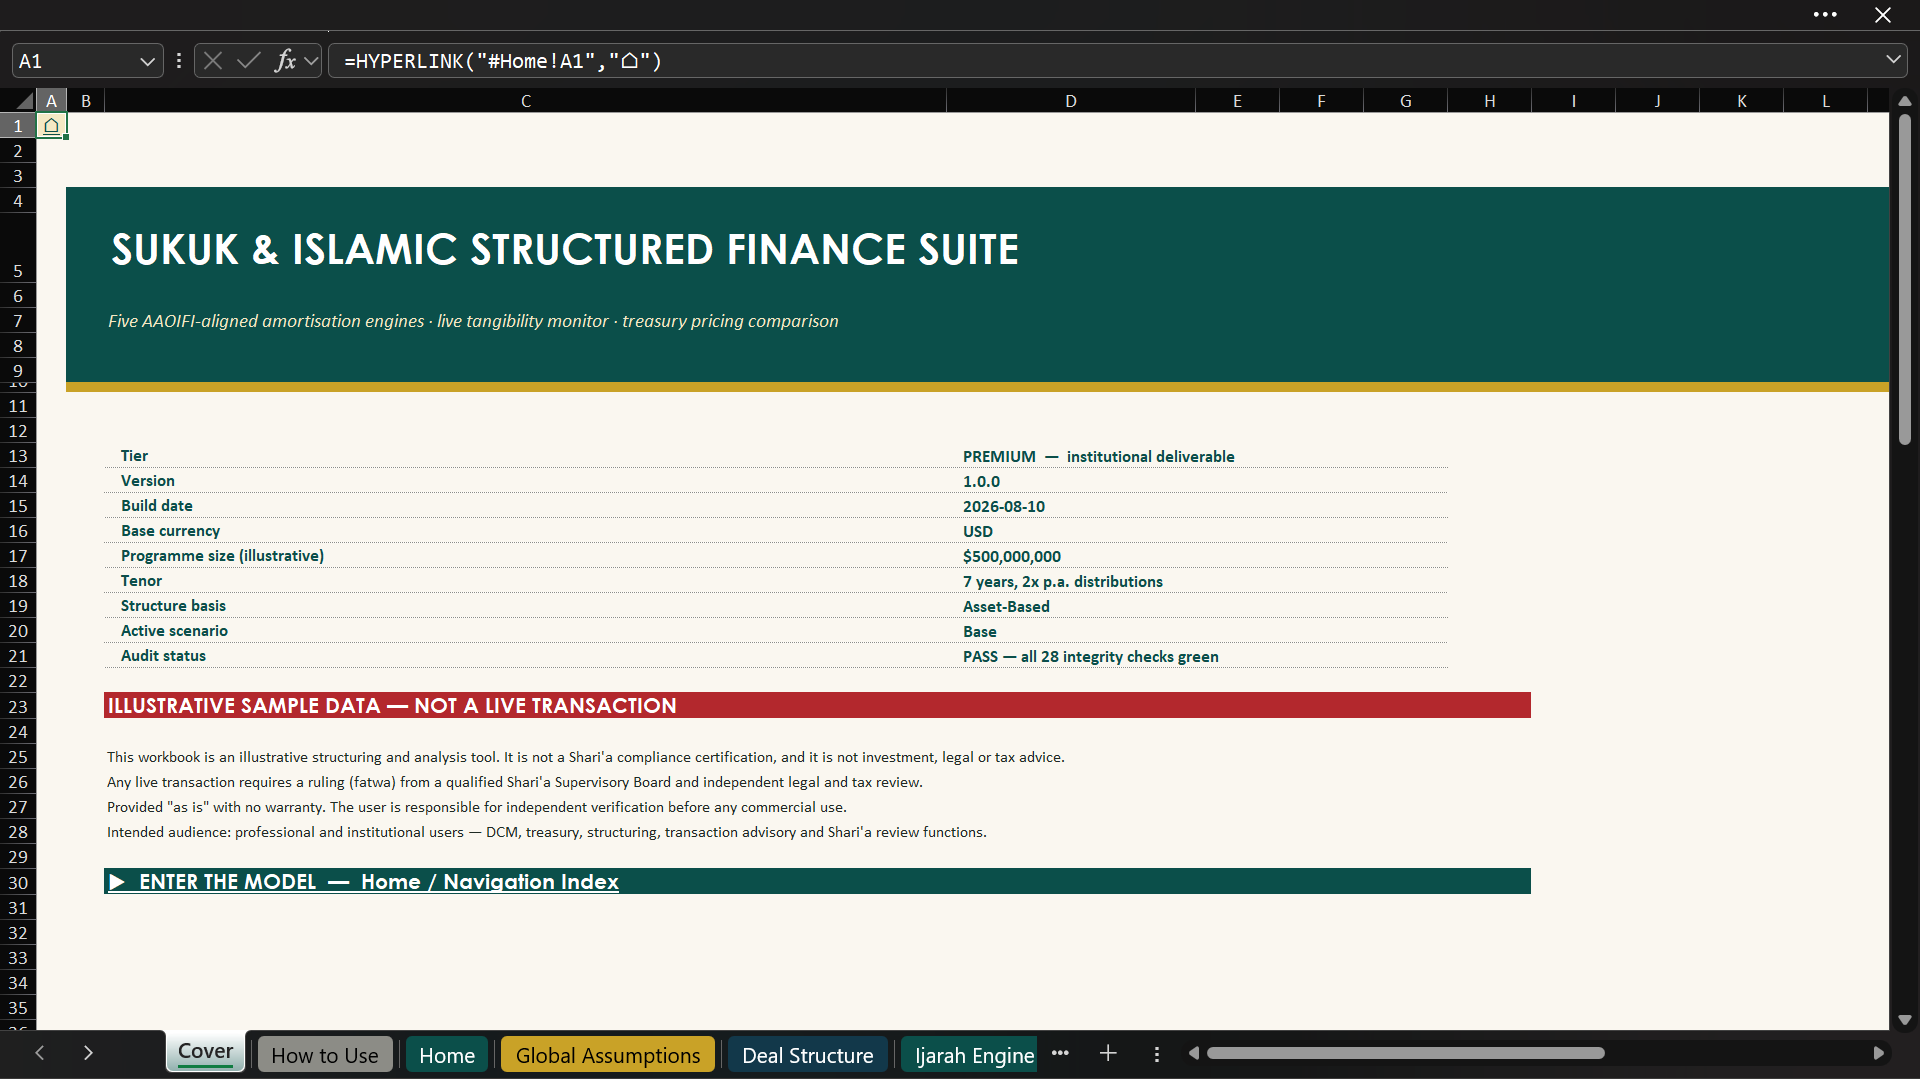1920x1080 pixels.
Task: Select the Deal Structure sheet tab
Action: pos(808,1055)
